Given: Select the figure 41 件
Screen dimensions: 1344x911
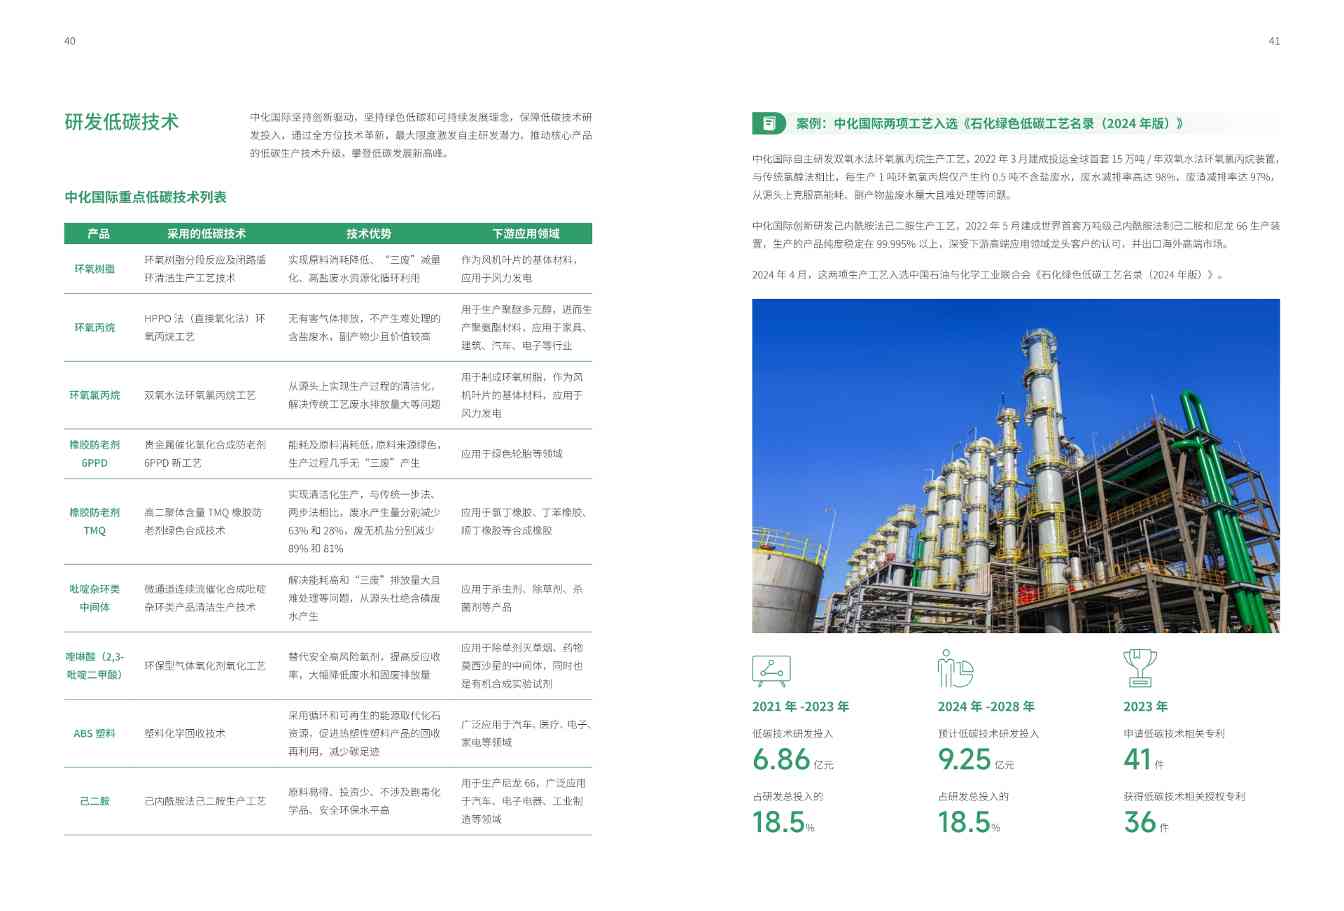Looking at the screenshot, I should 1144,760.
